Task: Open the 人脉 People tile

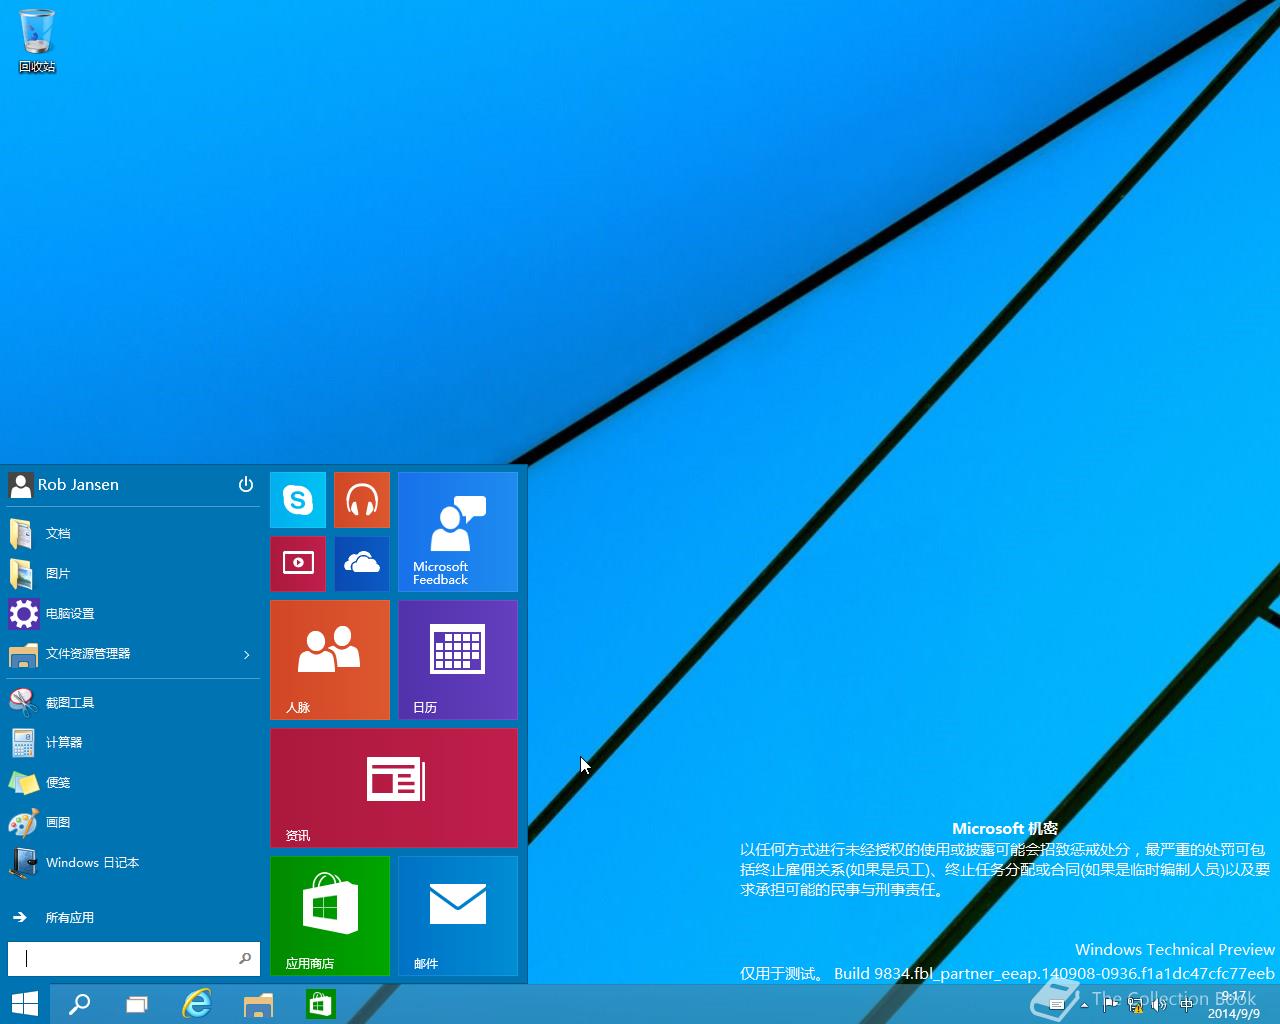Action: pos(330,659)
